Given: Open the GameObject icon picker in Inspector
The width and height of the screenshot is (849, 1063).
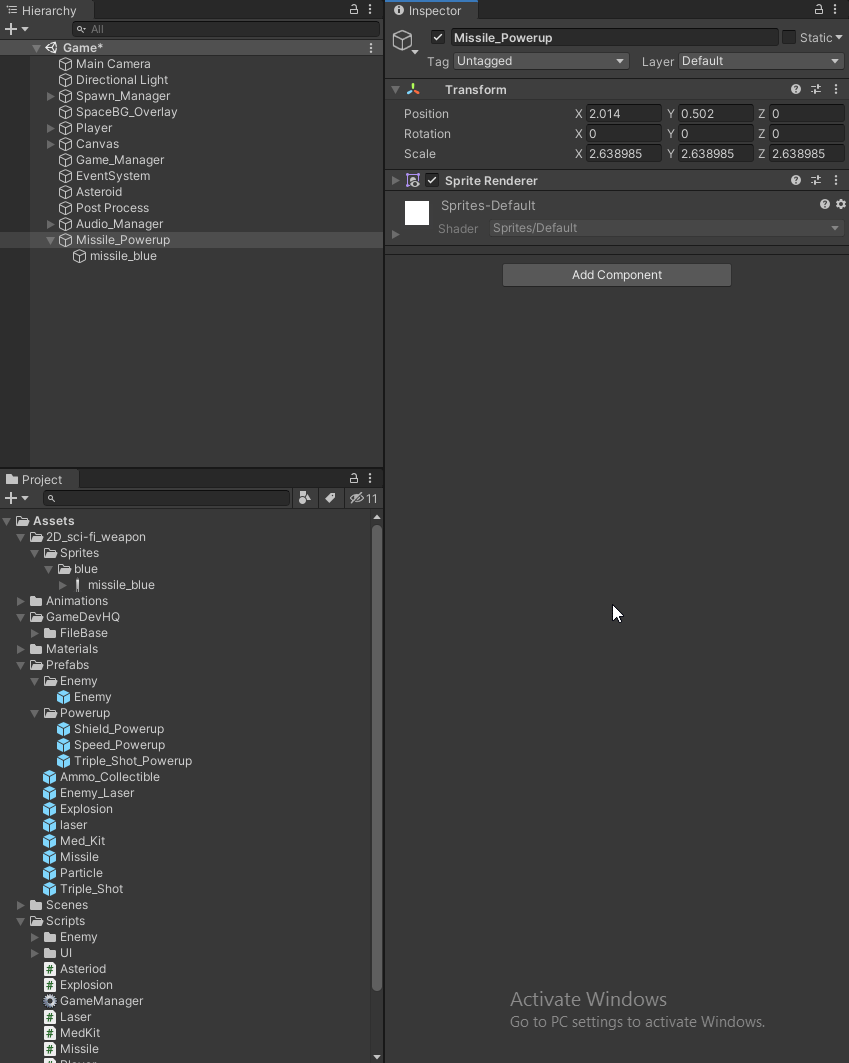Looking at the screenshot, I should 404,41.
